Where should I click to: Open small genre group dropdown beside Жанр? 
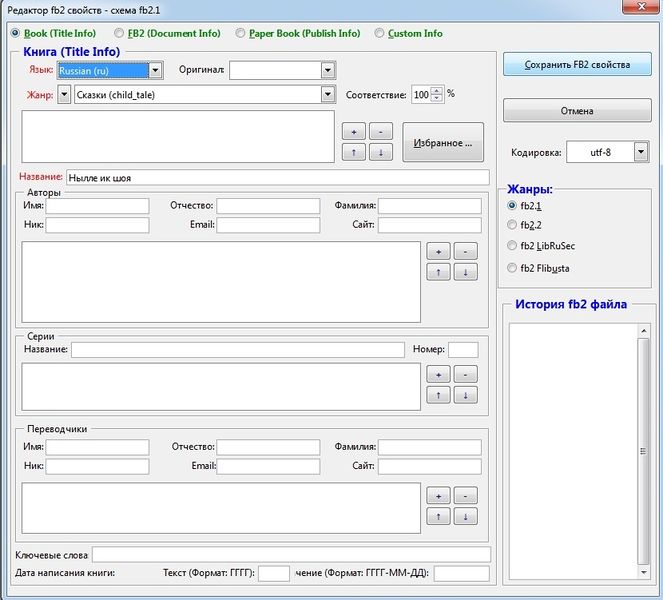click(x=64, y=94)
